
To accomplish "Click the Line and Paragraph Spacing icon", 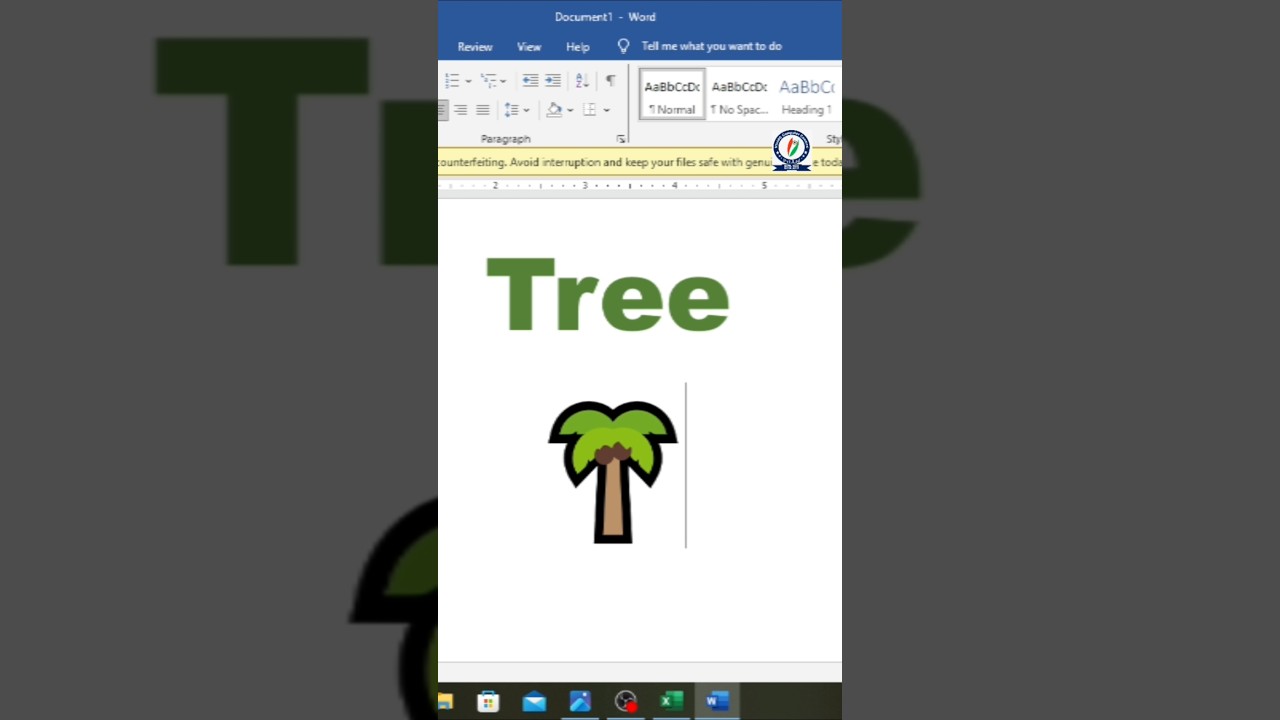I will click(x=511, y=110).
